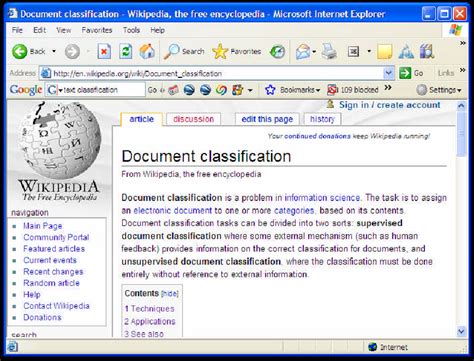Open the history tab
Screen dimensions: 474x361
322,119
